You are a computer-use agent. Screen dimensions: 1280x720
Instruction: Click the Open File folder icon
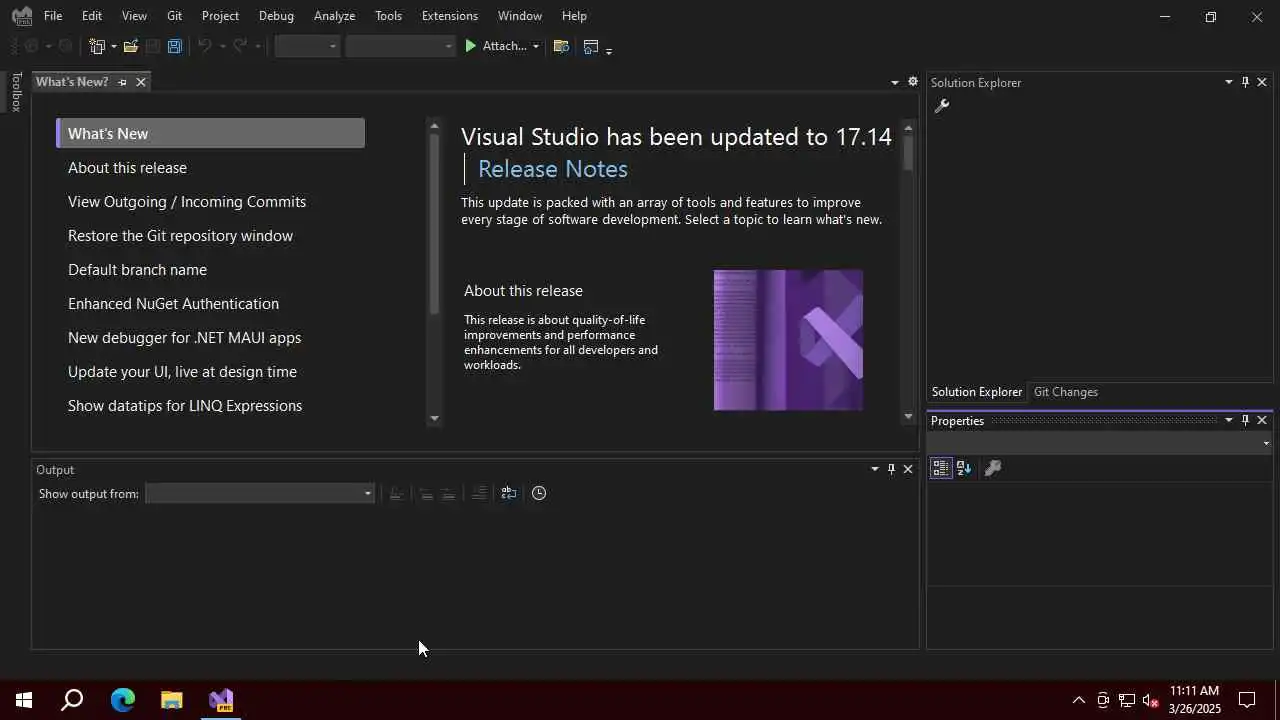pos(131,46)
